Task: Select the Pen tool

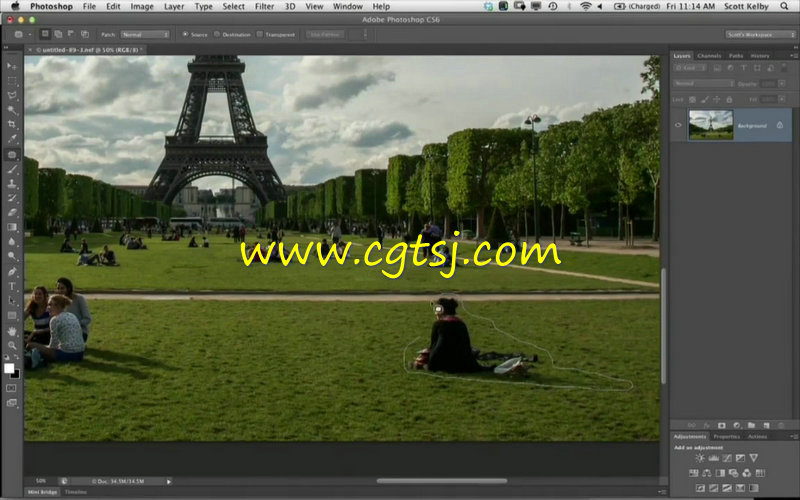Action: tap(12, 272)
